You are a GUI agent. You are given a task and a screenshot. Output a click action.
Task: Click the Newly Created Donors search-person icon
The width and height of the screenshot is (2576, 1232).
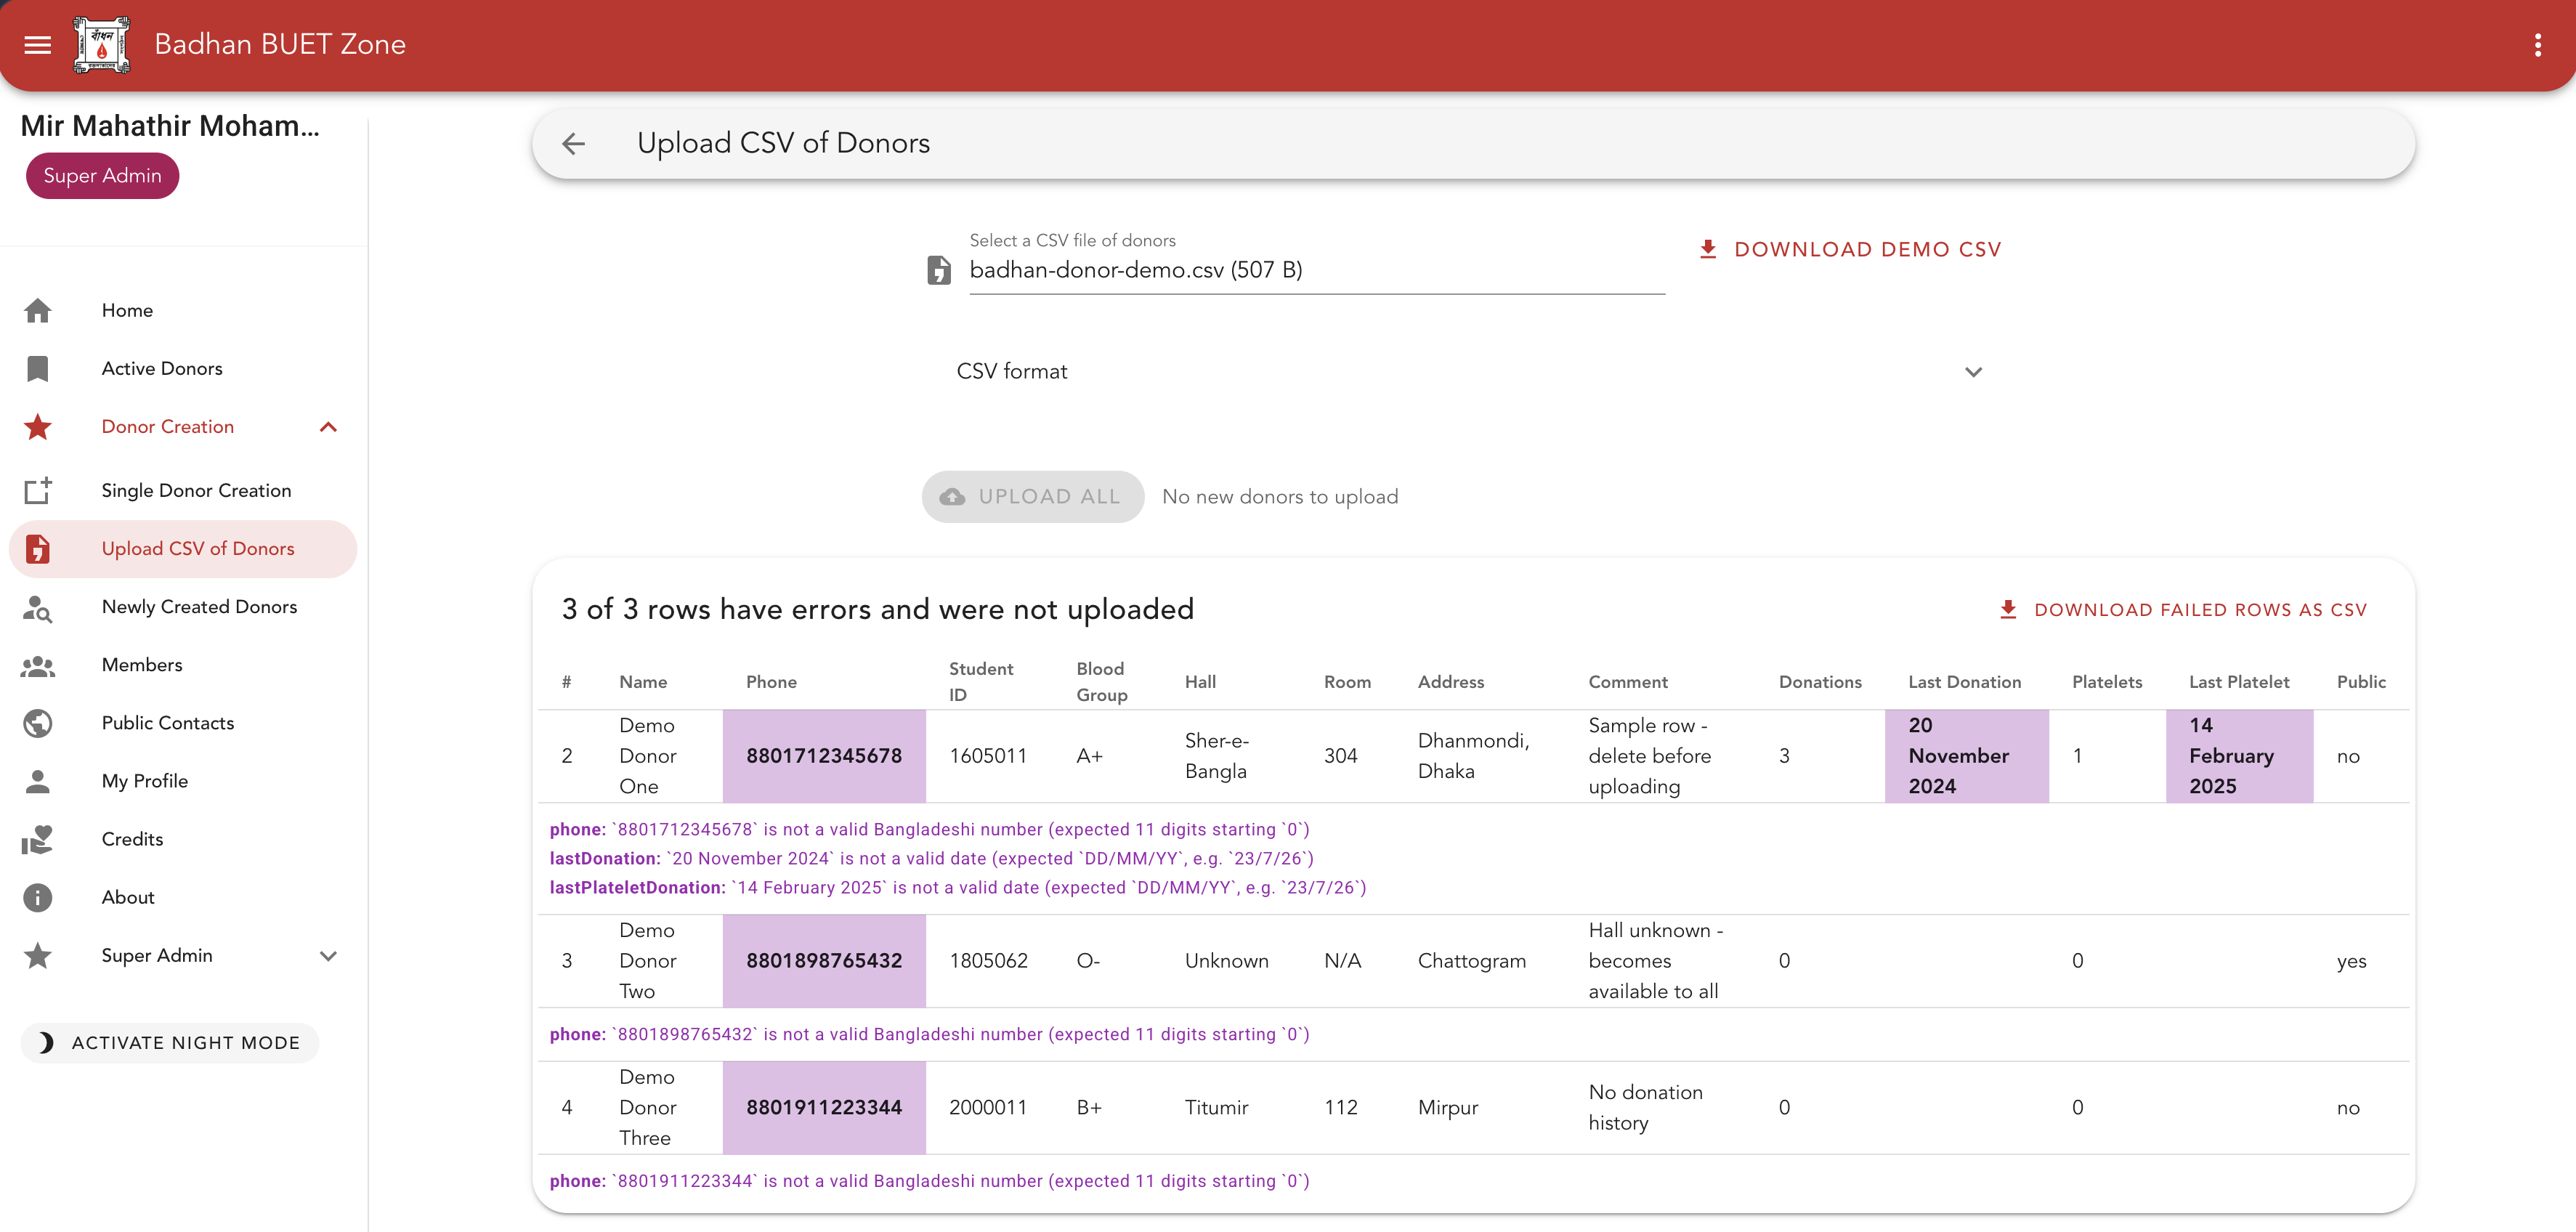(x=38, y=607)
